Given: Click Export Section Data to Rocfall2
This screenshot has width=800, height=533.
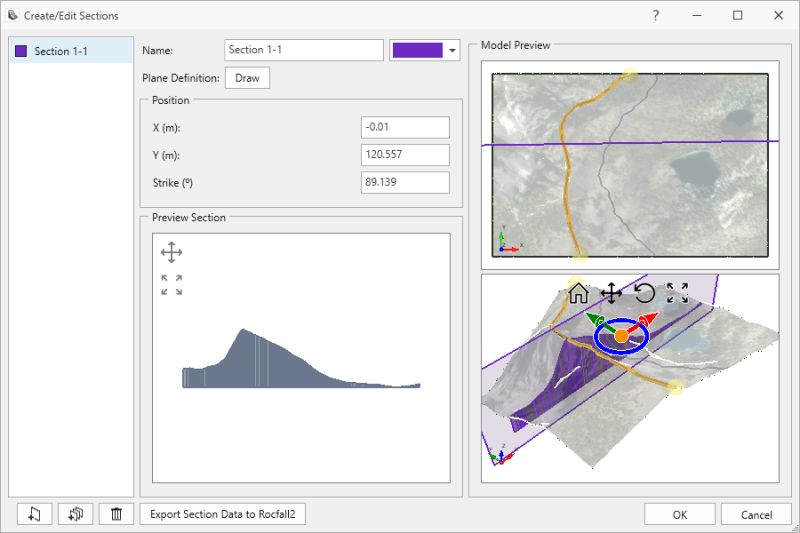Looking at the screenshot, I should point(222,514).
